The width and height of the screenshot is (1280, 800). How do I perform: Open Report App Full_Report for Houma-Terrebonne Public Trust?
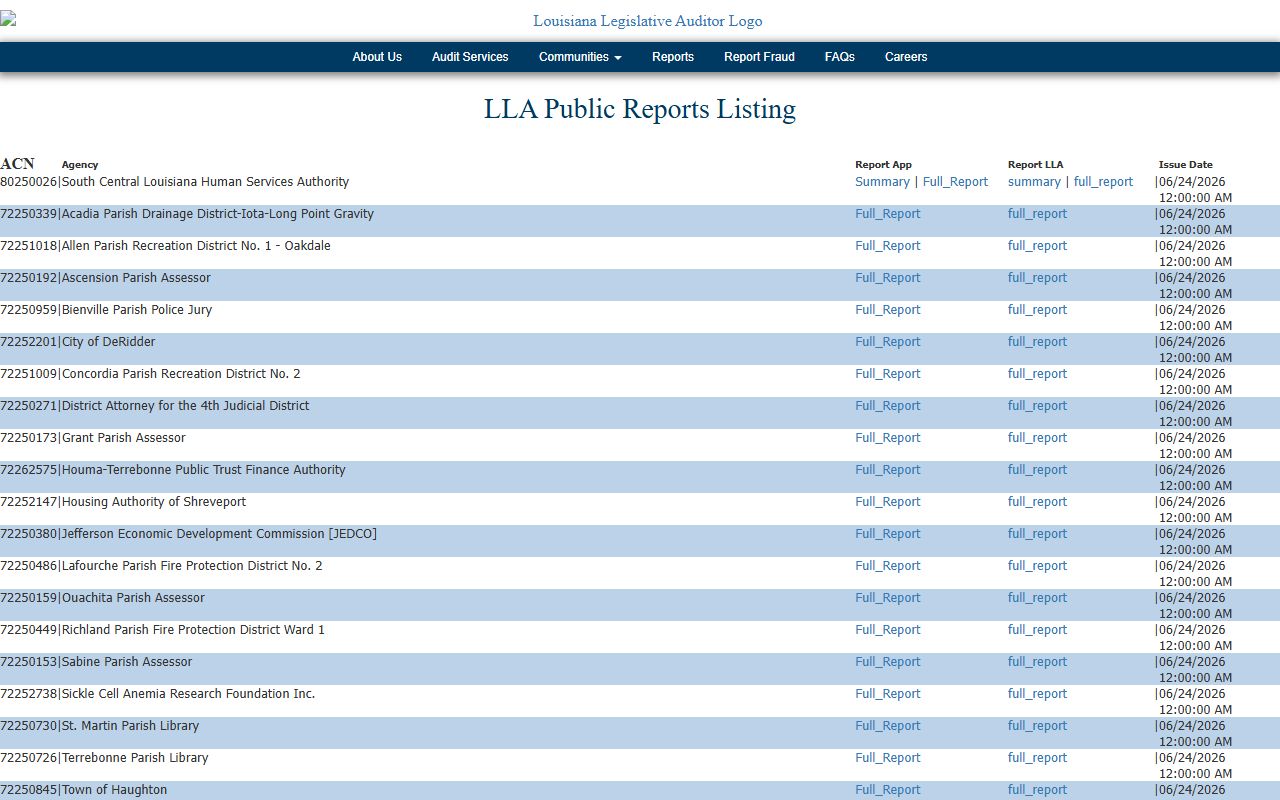[888, 470]
